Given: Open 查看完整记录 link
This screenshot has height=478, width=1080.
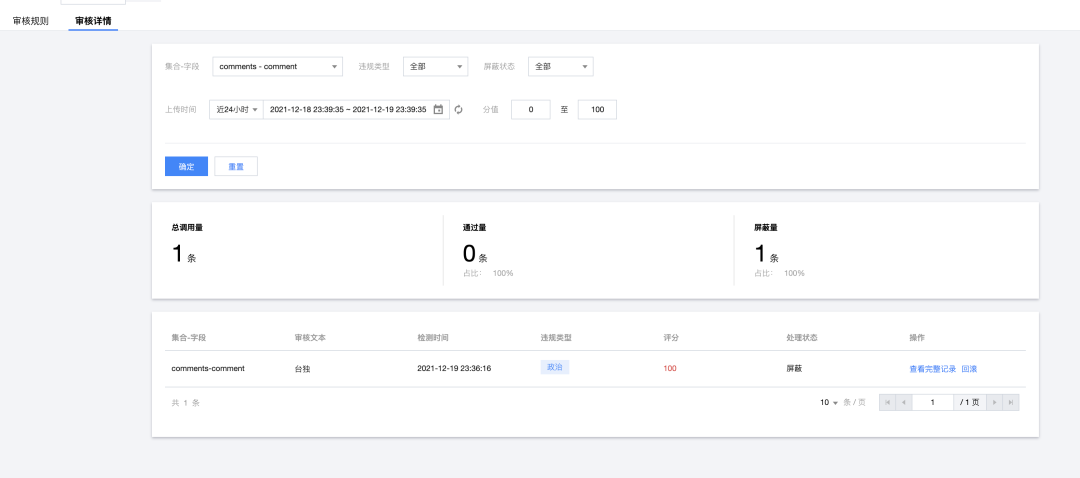Looking at the screenshot, I should [x=933, y=369].
